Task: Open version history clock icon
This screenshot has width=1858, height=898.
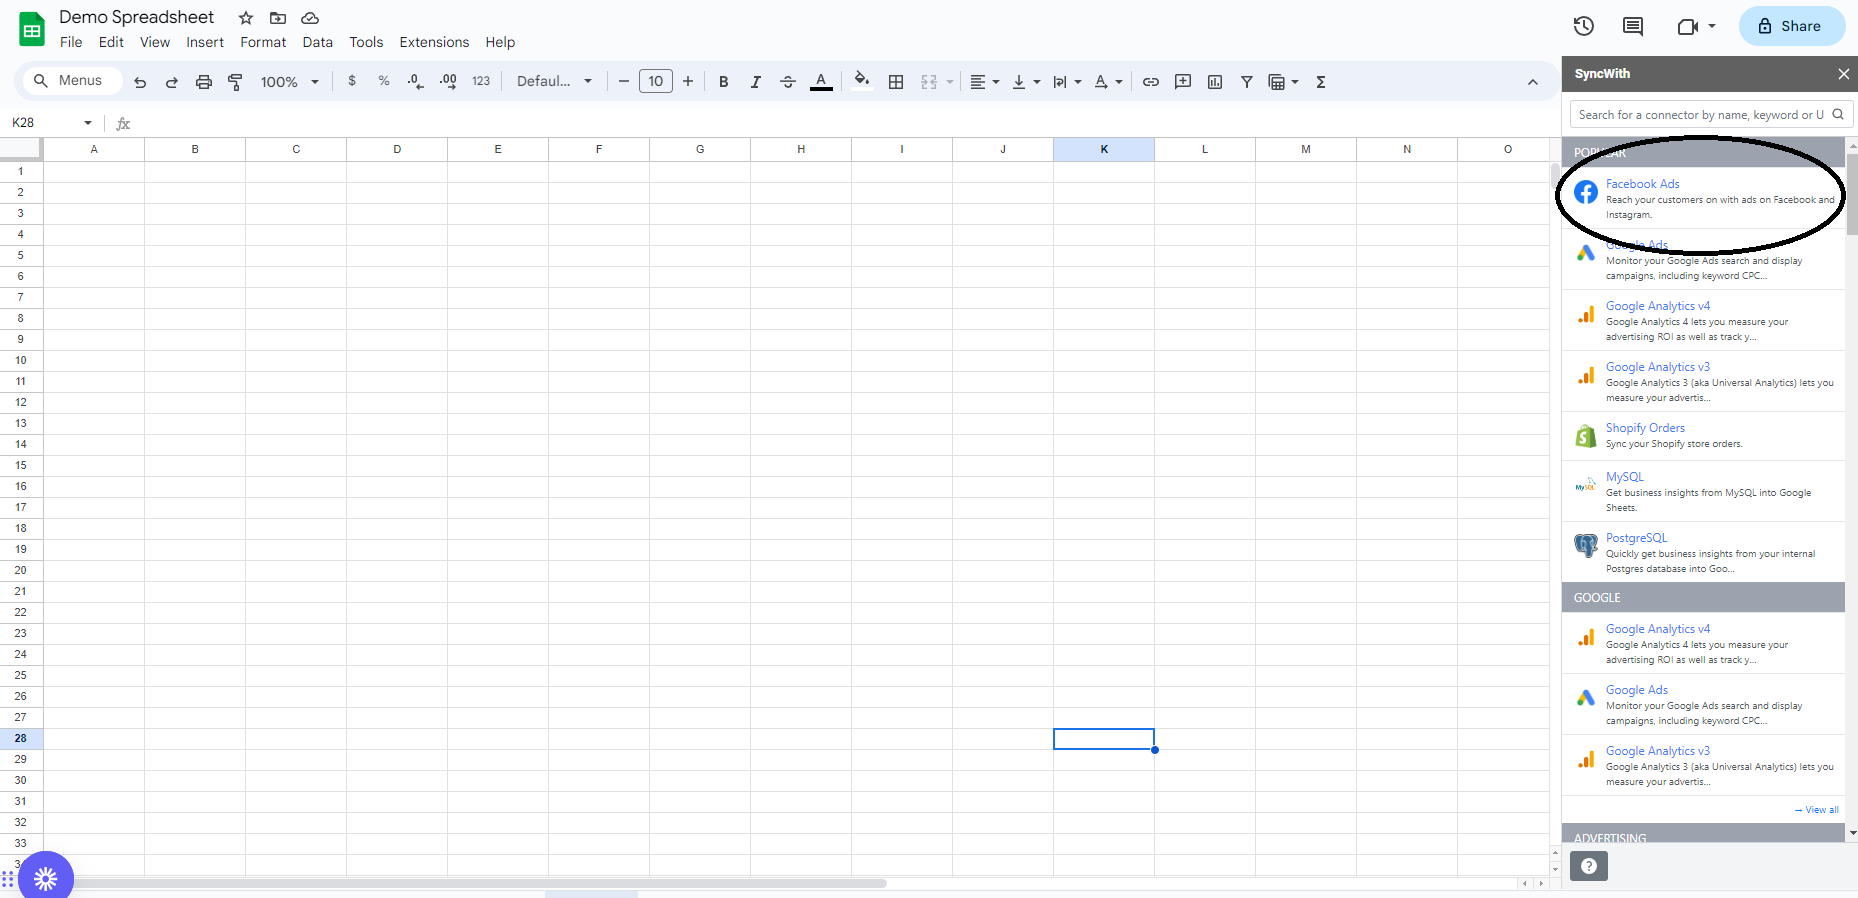Action: [1583, 26]
